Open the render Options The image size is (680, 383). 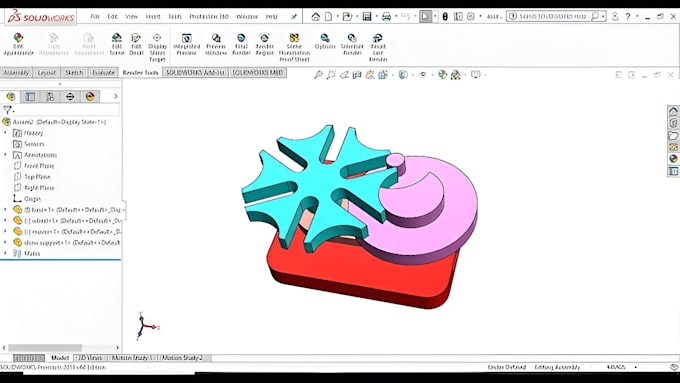pyautogui.click(x=325, y=41)
